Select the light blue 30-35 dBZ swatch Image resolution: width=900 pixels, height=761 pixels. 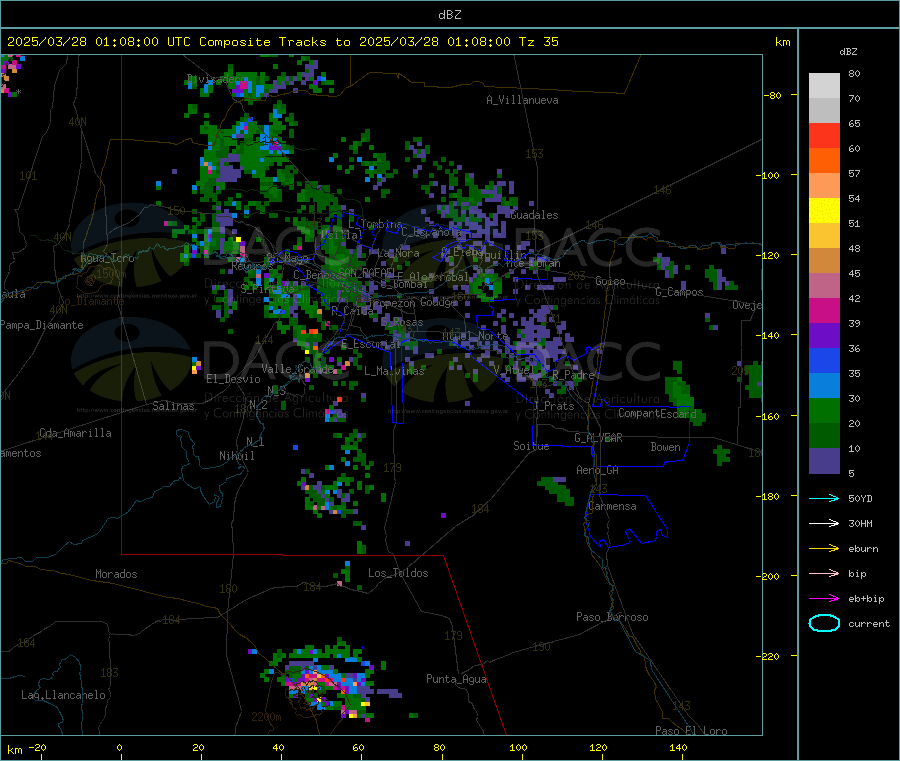(x=824, y=386)
